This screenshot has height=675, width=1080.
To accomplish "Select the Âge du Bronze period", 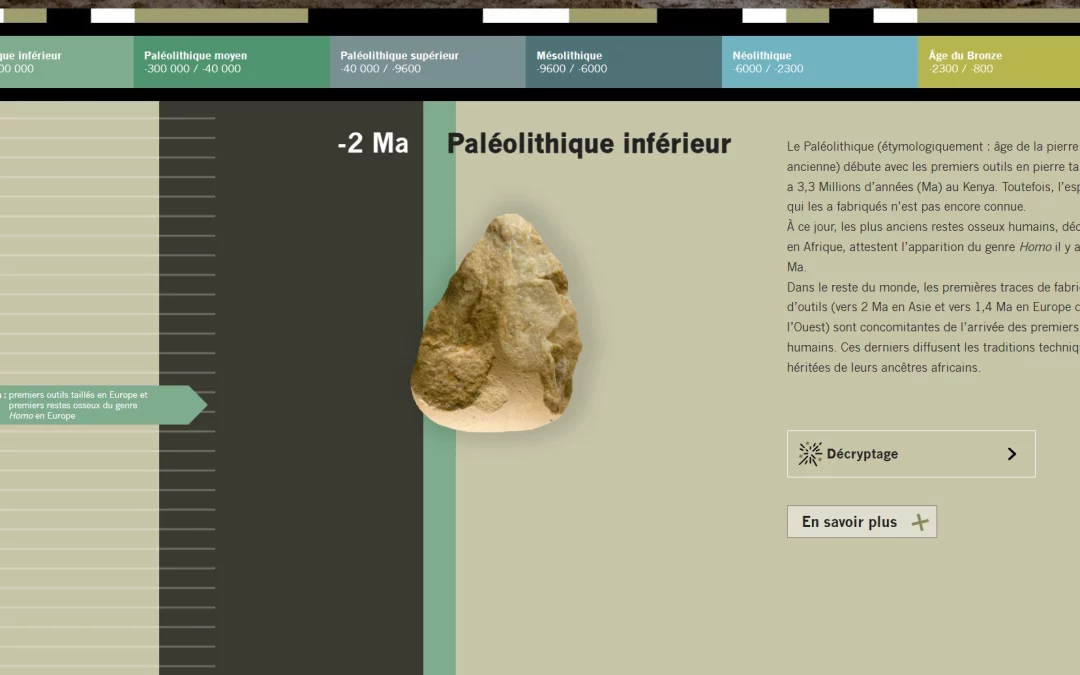I will [x=1000, y=62].
